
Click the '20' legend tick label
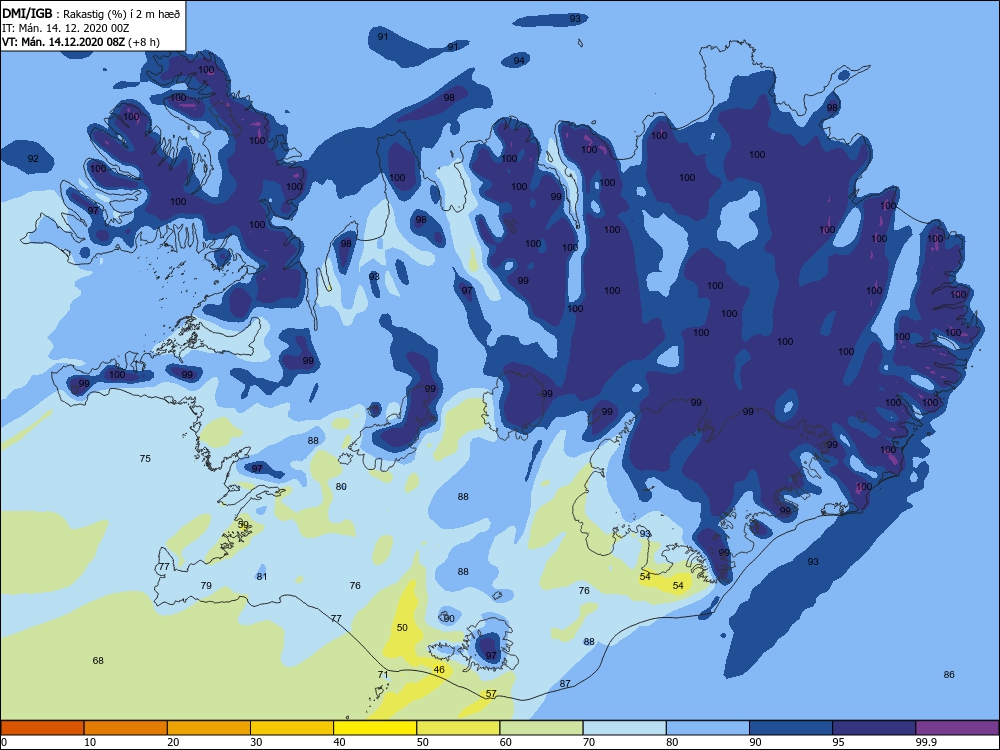173,742
